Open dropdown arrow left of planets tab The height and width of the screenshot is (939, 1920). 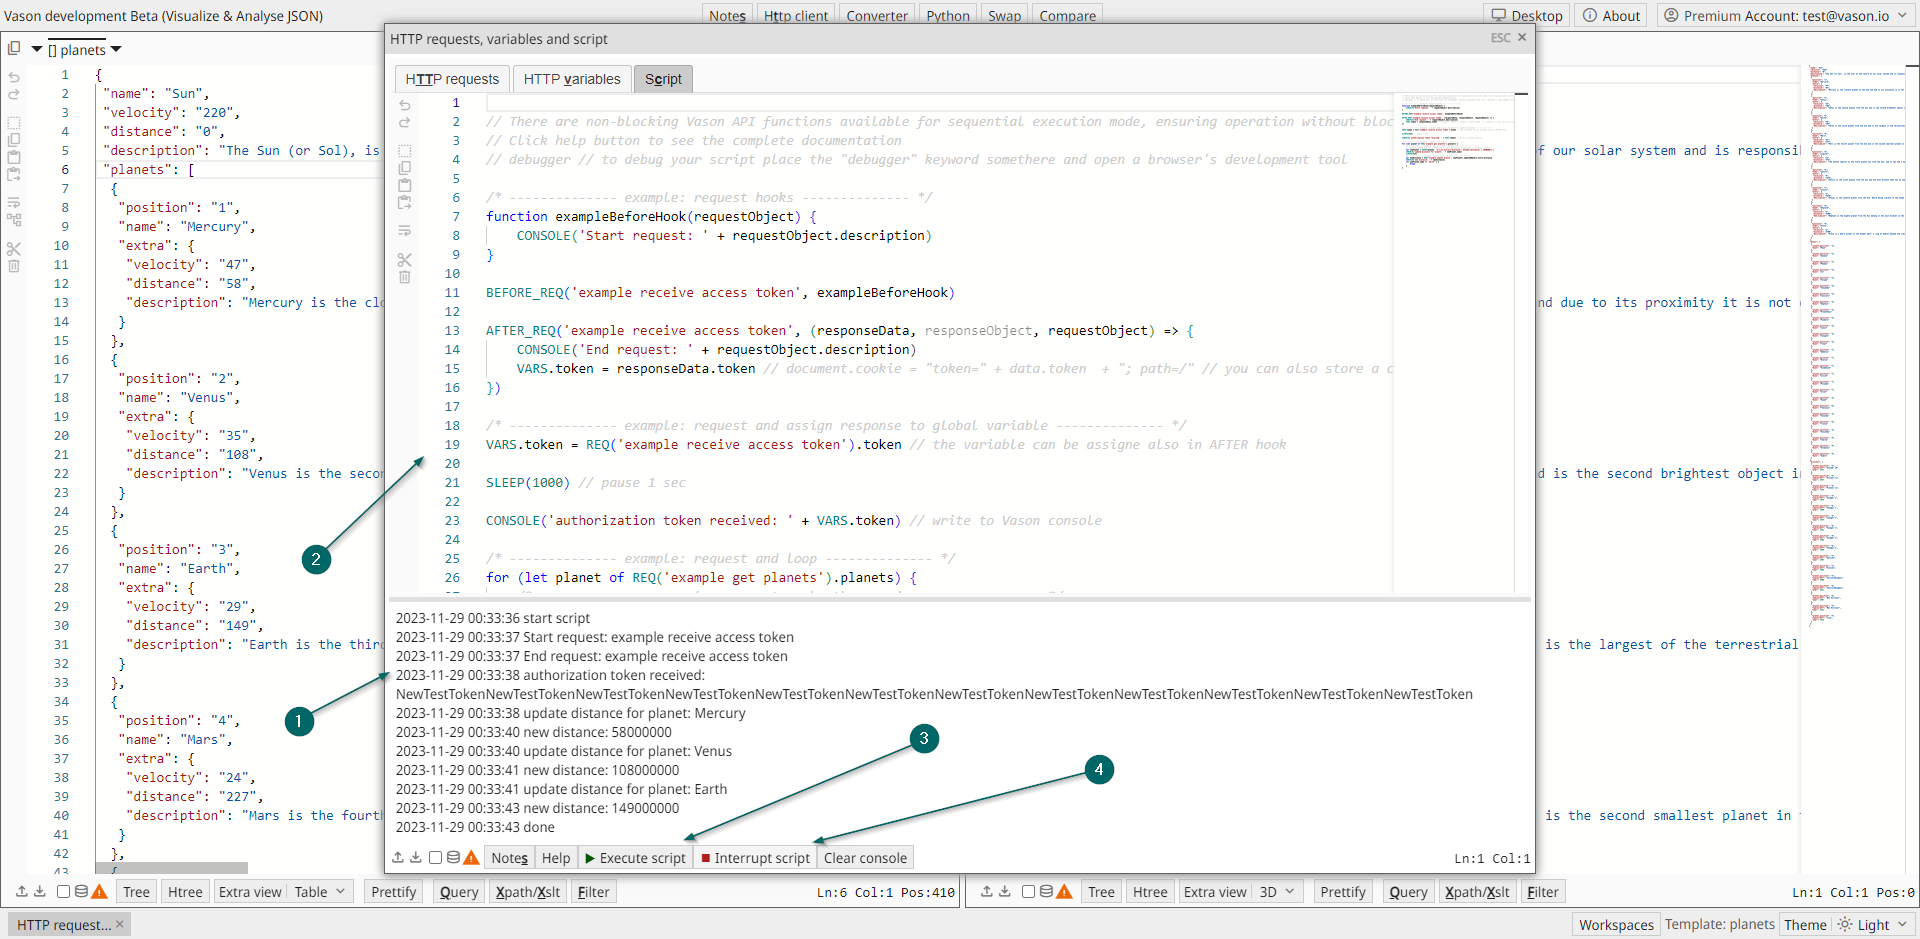tap(37, 49)
